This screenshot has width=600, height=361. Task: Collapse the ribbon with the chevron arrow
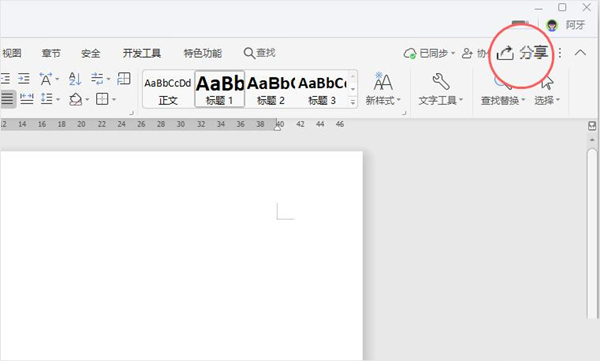[x=580, y=53]
